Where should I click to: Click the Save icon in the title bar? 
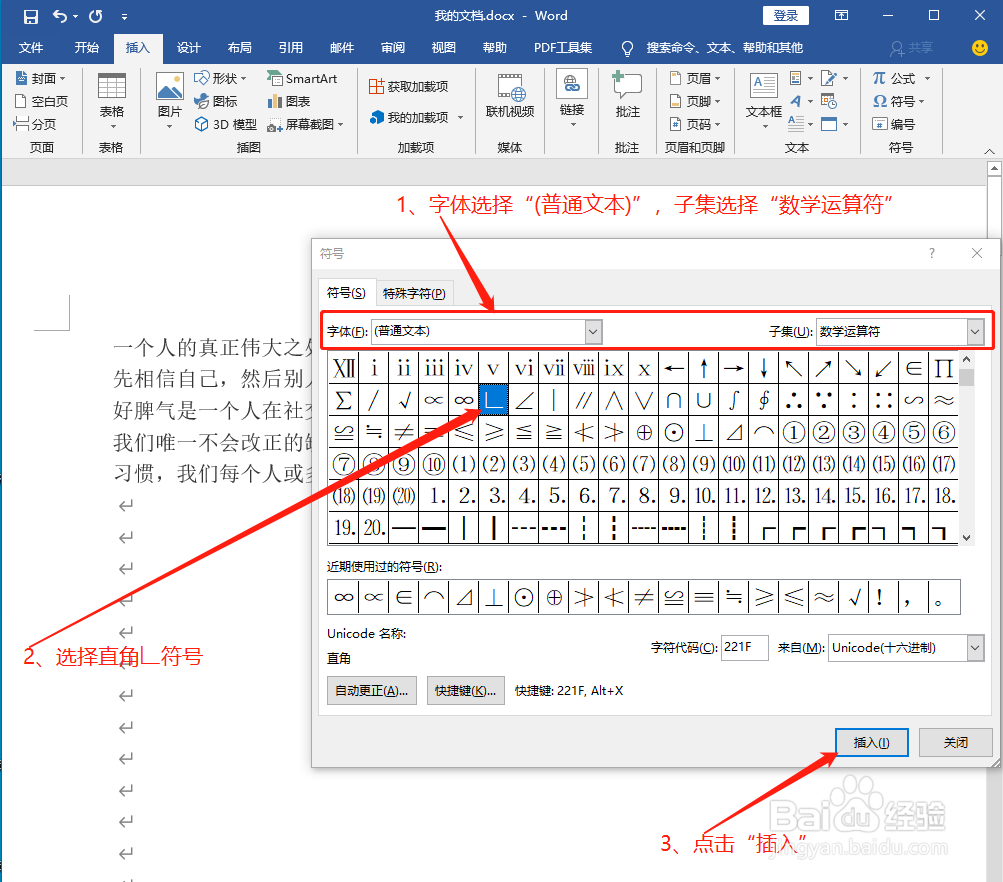pos(30,17)
